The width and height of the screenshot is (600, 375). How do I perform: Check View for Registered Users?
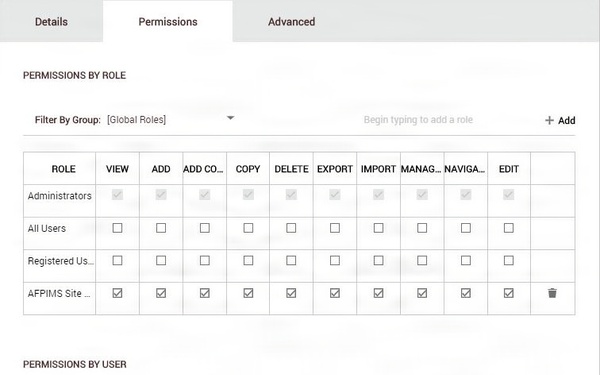tap(117, 261)
